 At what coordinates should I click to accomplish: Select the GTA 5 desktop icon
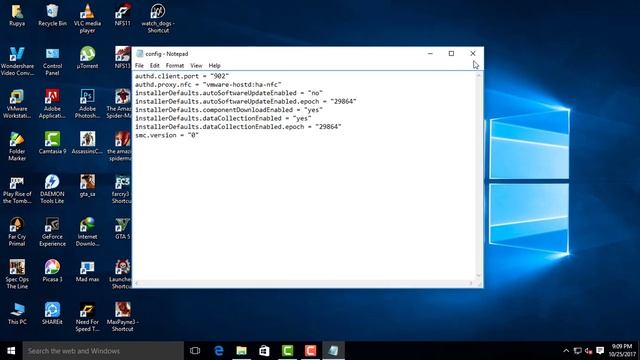[x=122, y=229]
